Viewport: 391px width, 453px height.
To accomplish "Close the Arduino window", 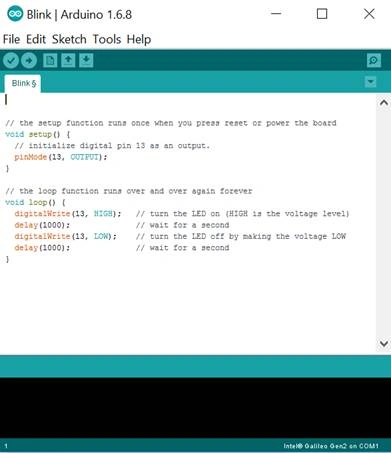I will [369, 14].
